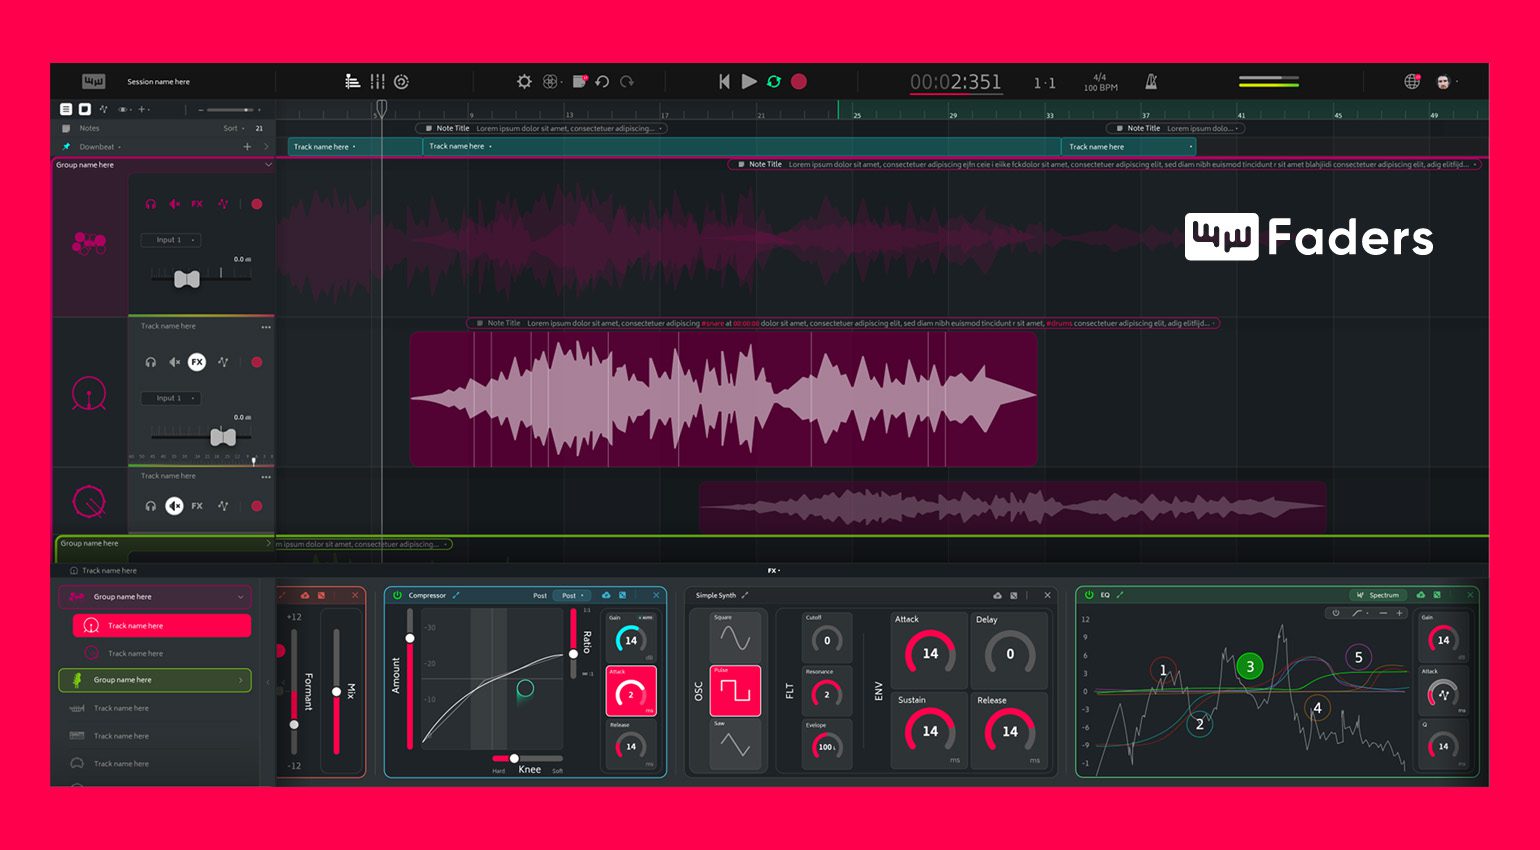
Task: Open the plus add-track dropdown
Action: pos(144,109)
